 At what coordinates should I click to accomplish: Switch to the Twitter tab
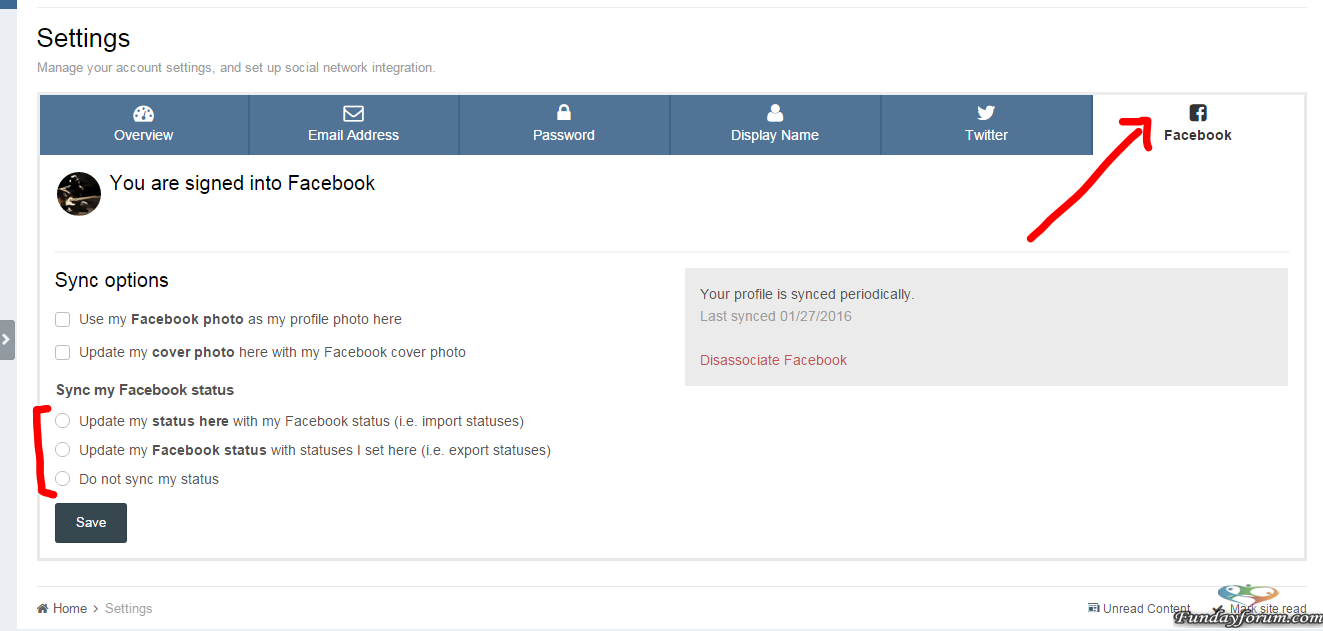pos(986,125)
